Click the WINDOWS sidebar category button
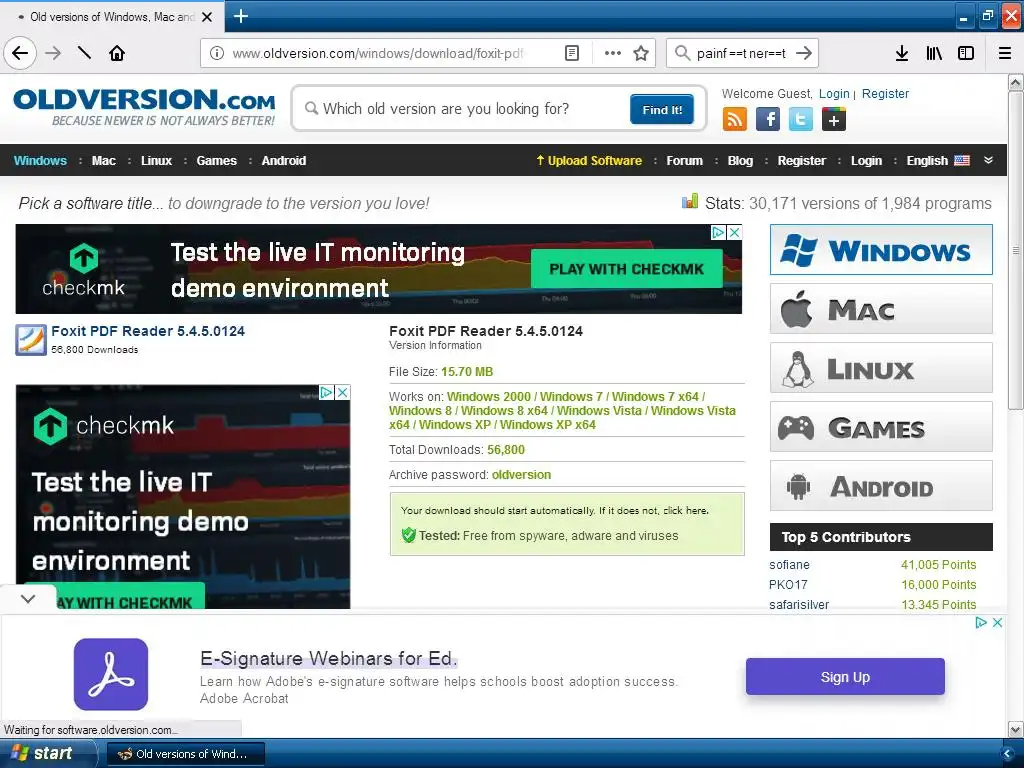This screenshot has height=768, width=1024. (881, 250)
